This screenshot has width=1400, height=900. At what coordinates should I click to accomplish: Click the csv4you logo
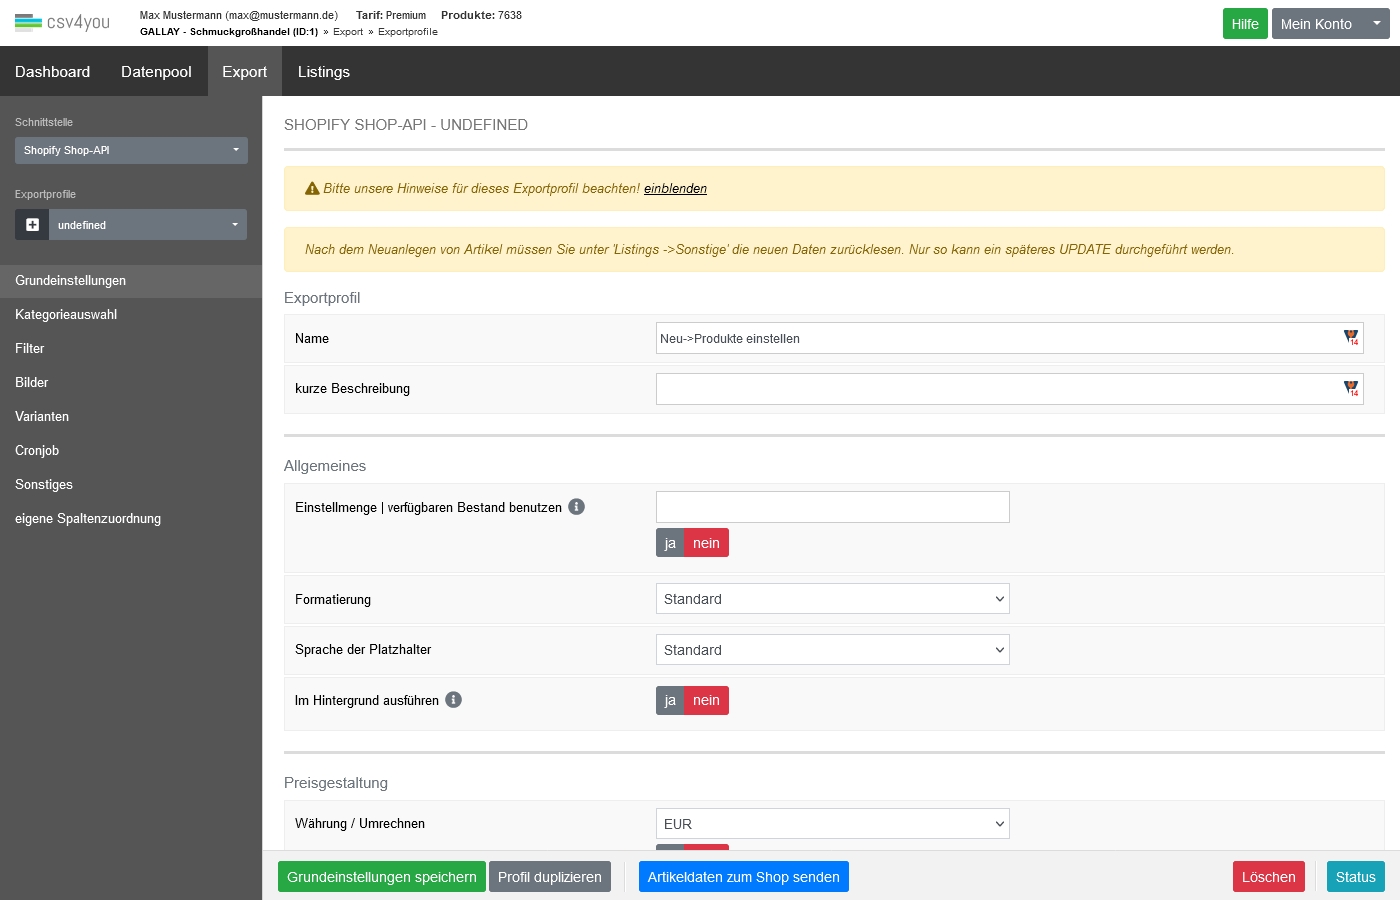tap(62, 22)
